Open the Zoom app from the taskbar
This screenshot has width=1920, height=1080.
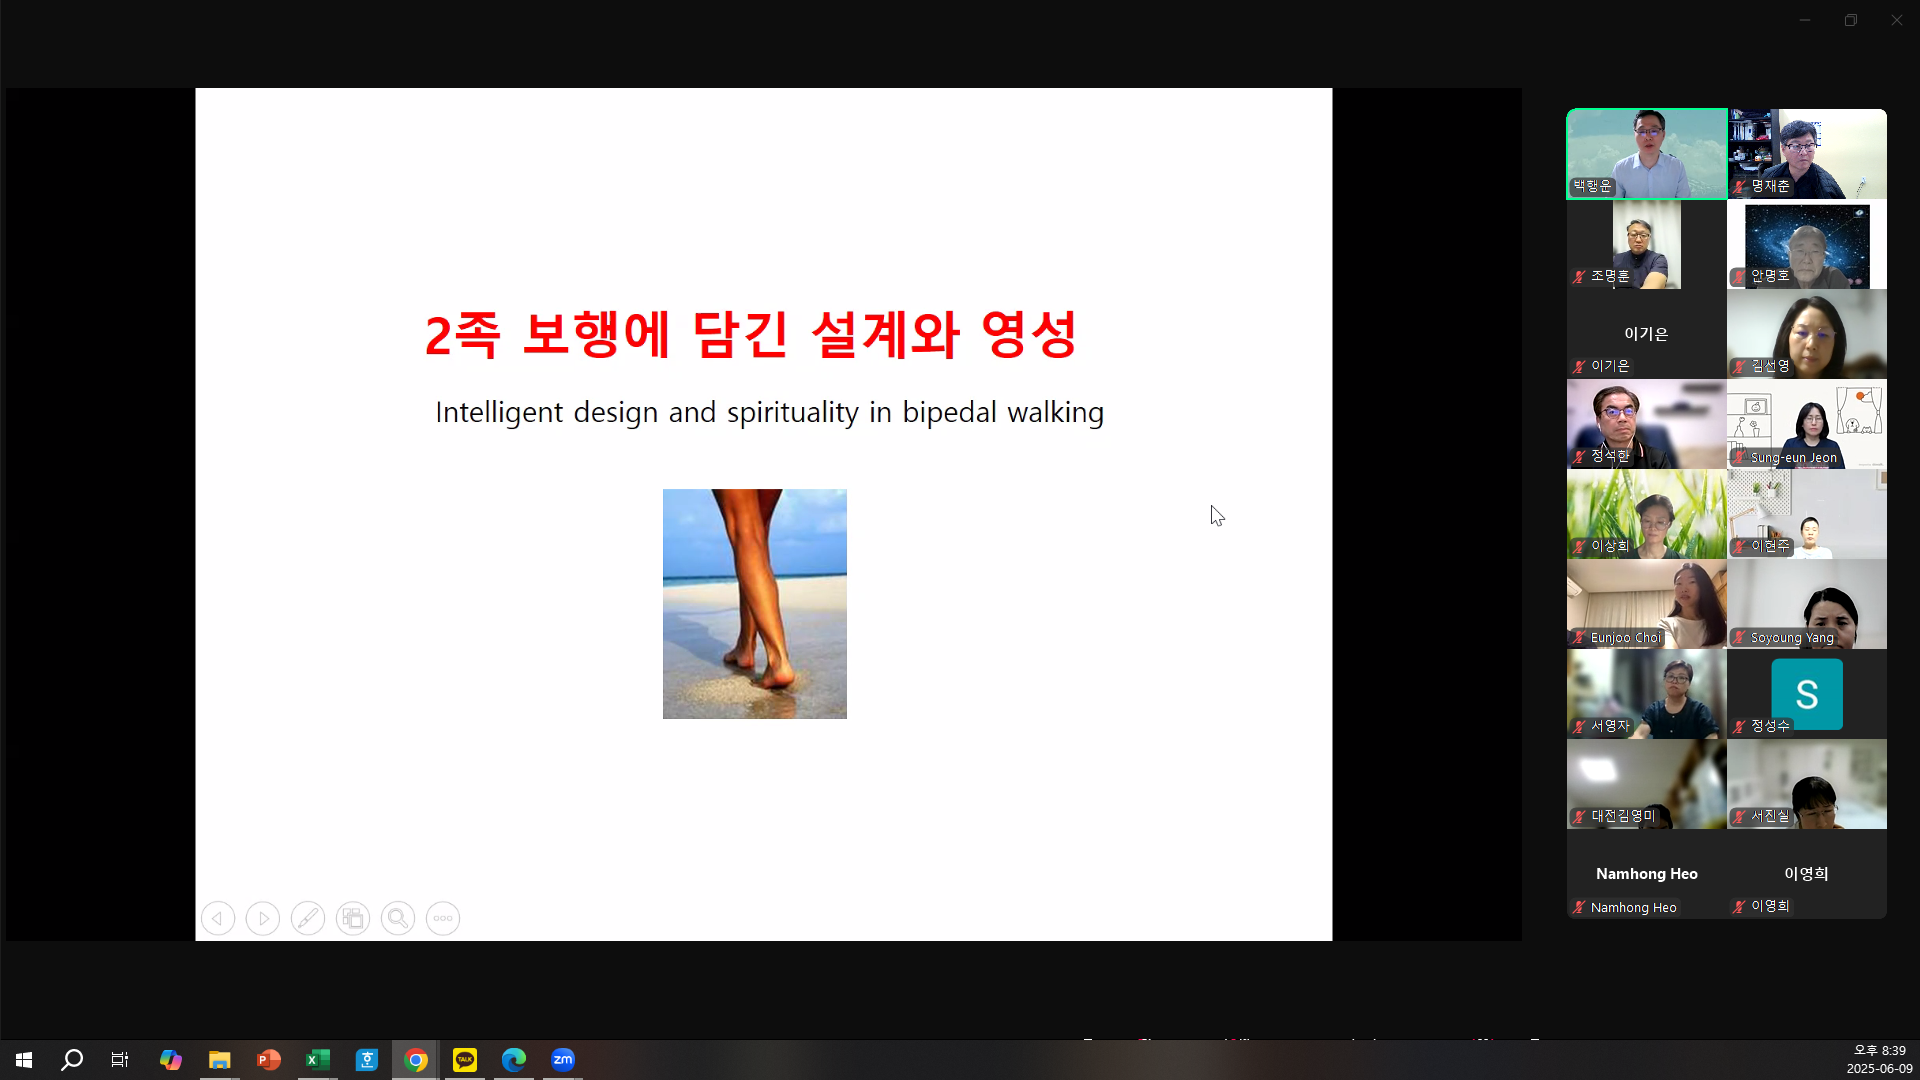(x=563, y=1060)
